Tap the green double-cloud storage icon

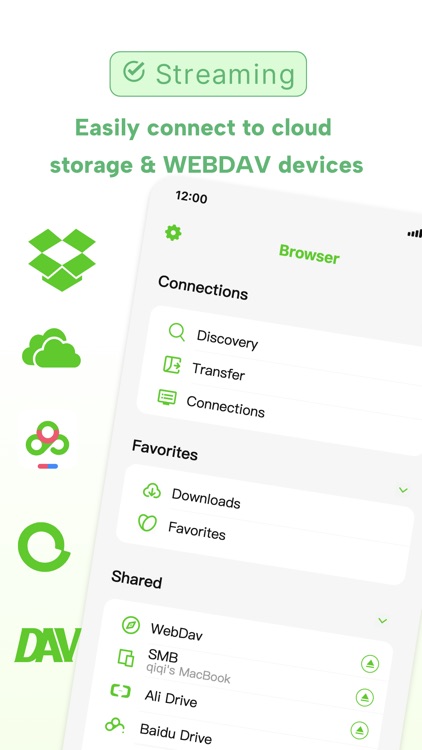[x=51, y=348]
